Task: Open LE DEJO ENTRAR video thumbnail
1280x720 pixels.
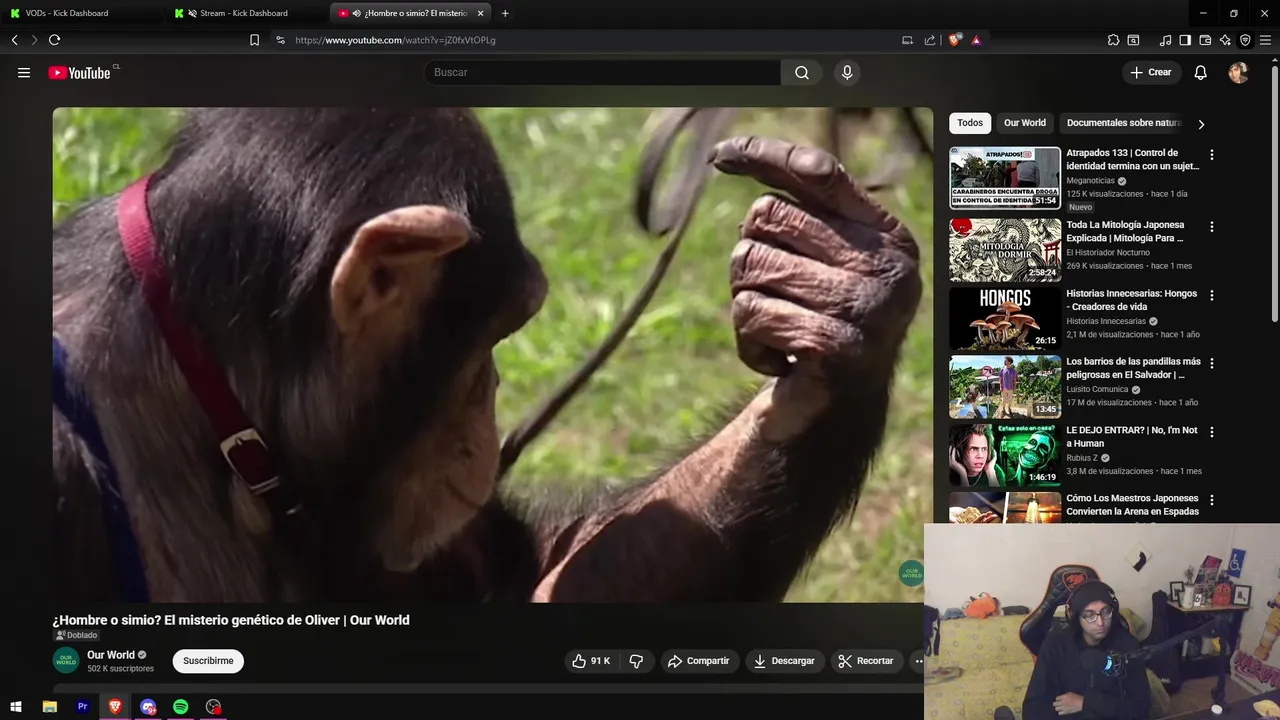Action: coord(1005,455)
